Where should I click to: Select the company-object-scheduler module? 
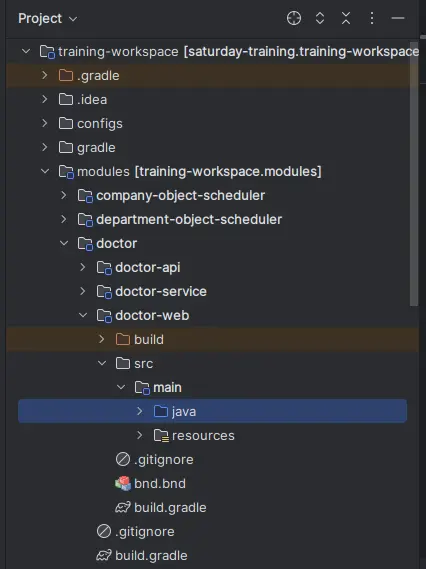(180, 196)
